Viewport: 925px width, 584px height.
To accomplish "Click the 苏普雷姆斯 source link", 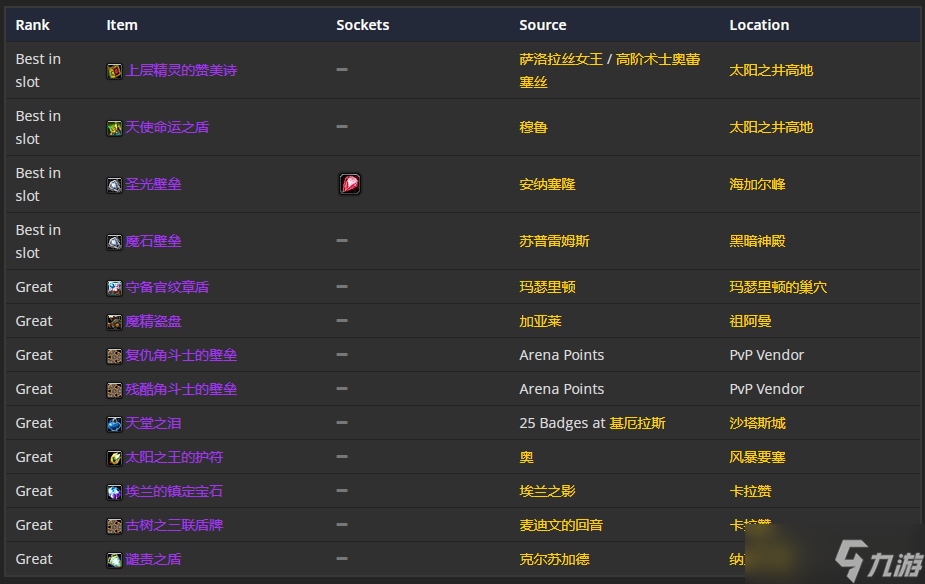I will tap(555, 241).
